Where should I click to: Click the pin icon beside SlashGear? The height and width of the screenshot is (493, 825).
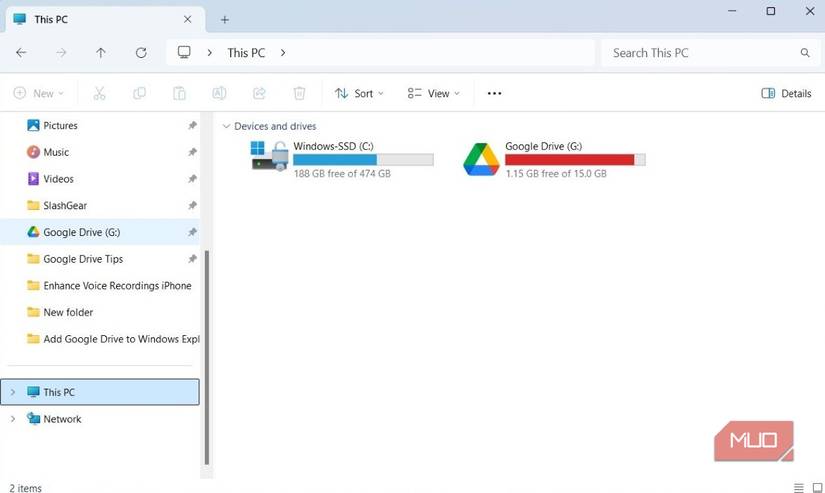[x=193, y=205]
